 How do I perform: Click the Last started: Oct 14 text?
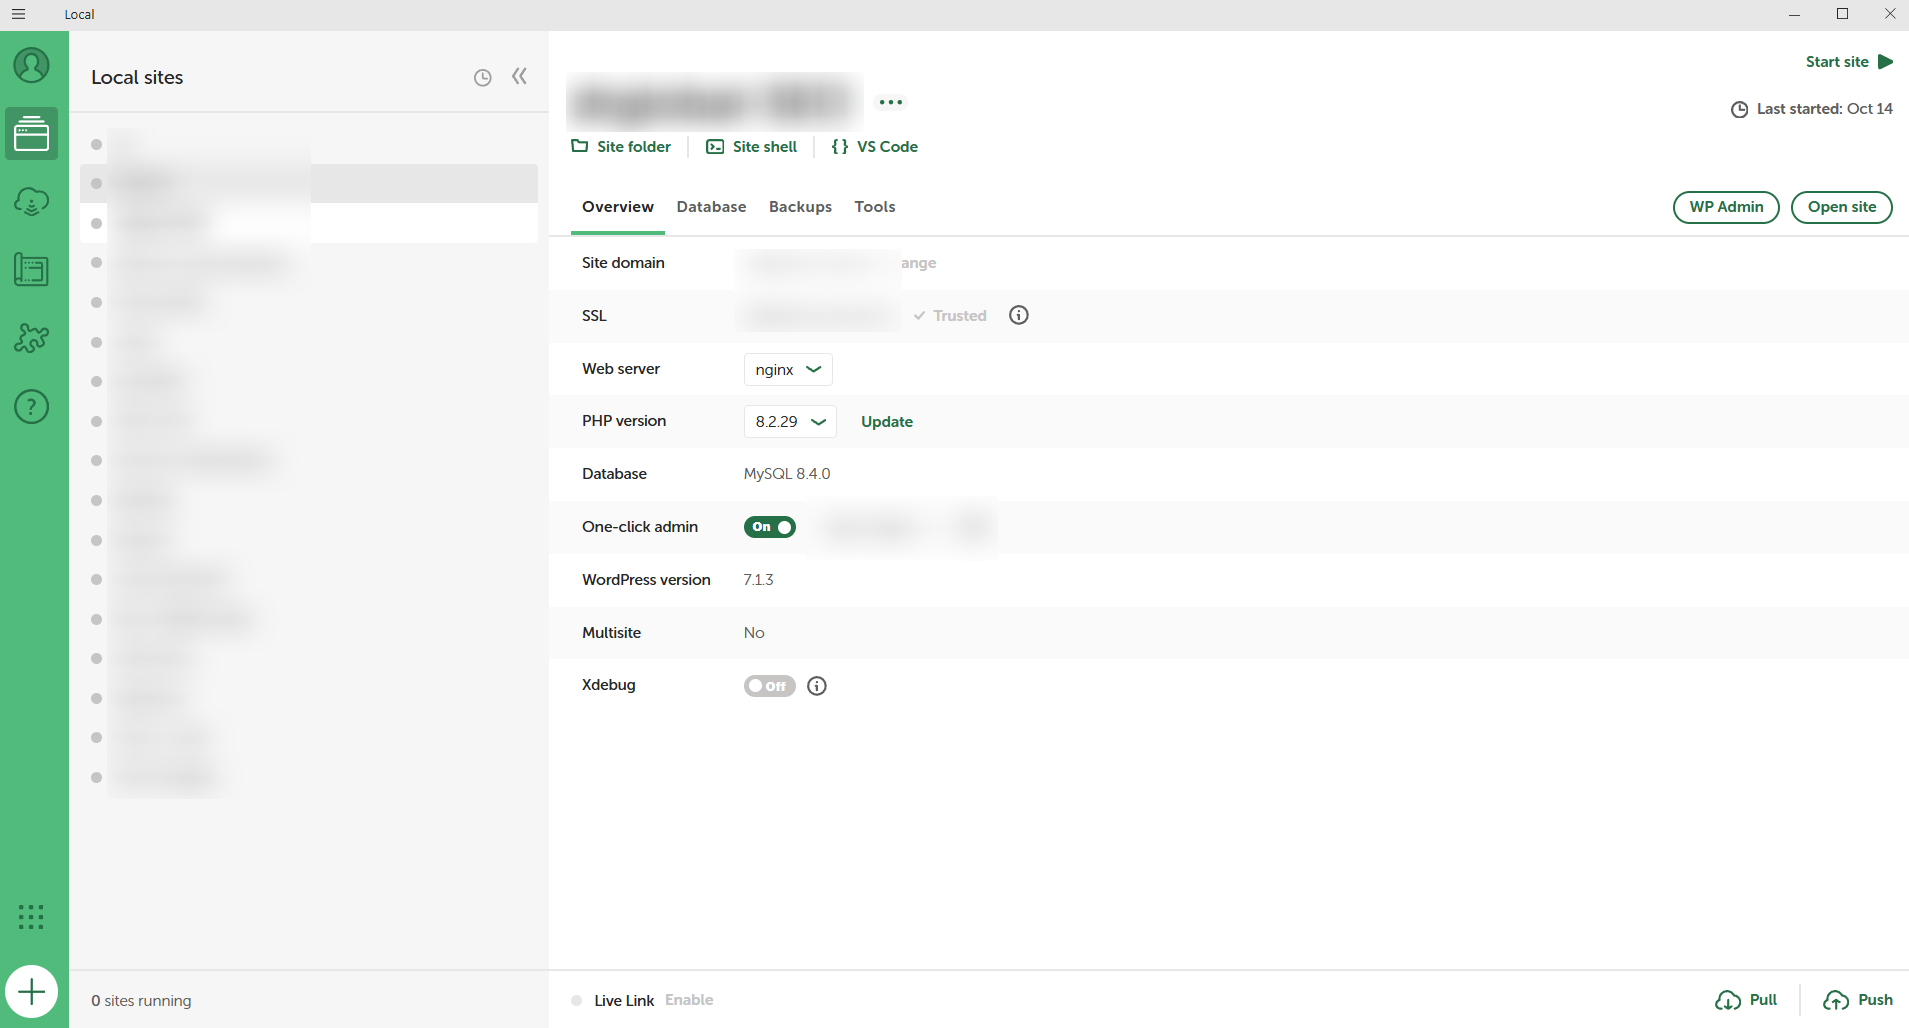1825,109
